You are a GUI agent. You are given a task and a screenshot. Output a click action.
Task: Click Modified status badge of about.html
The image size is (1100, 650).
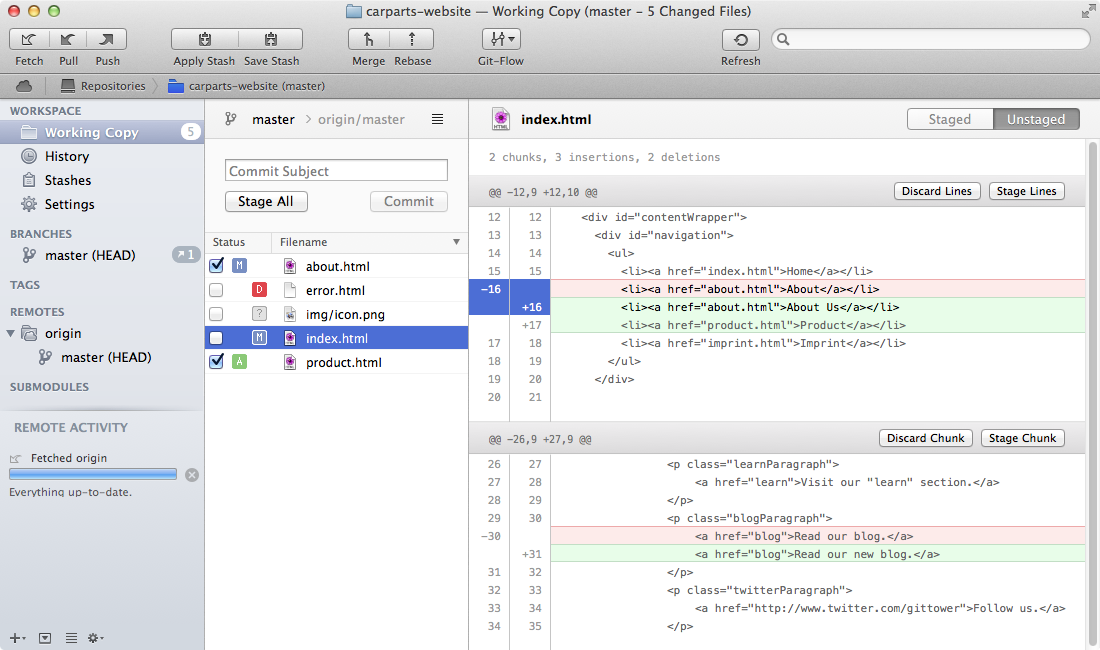239,266
